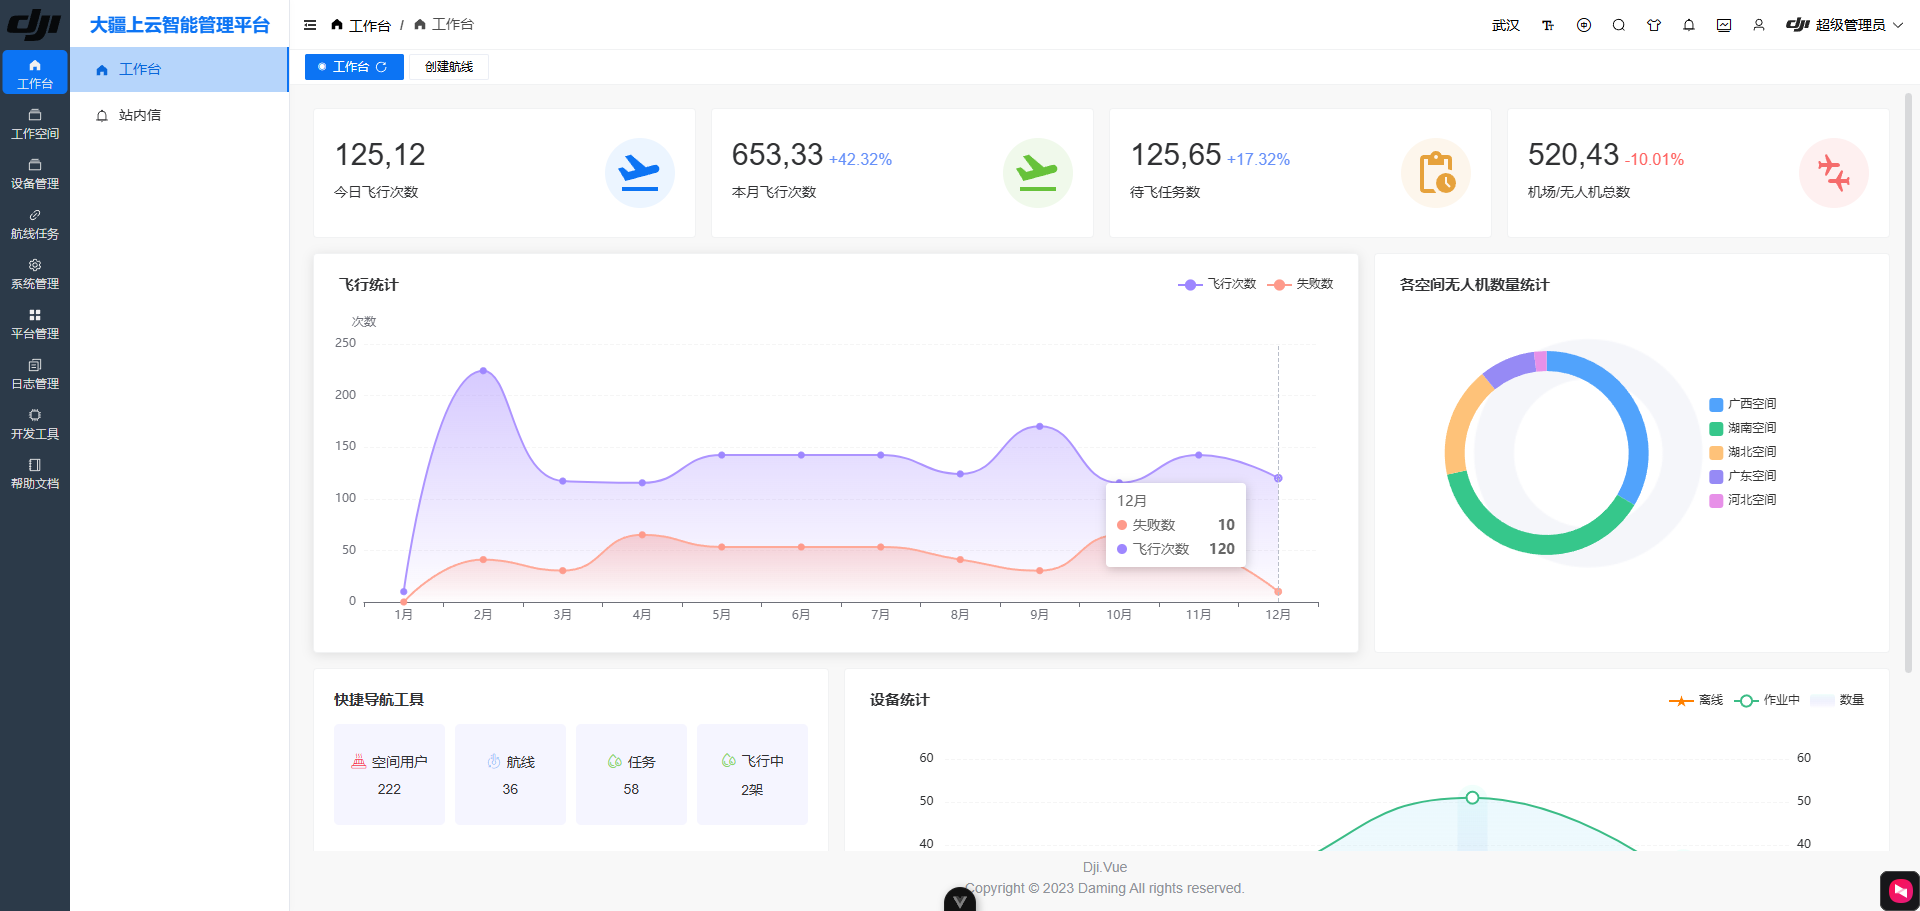This screenshot has width=1920, height=911.
Task: Expand the 超级管理员 user dropdown
Action: click(x=1844, y=25)
